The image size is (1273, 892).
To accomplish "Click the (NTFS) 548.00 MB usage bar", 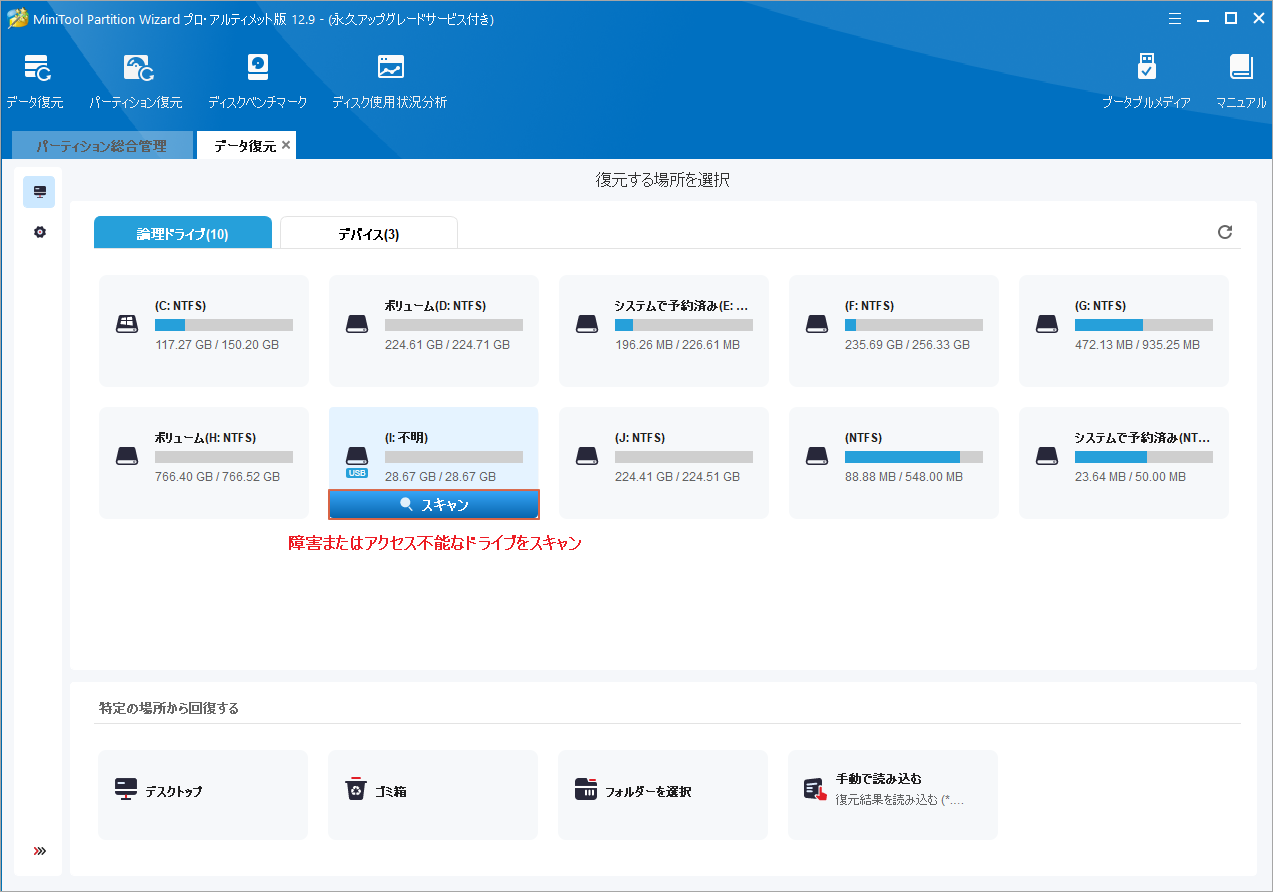I will (x=914, y=457).
